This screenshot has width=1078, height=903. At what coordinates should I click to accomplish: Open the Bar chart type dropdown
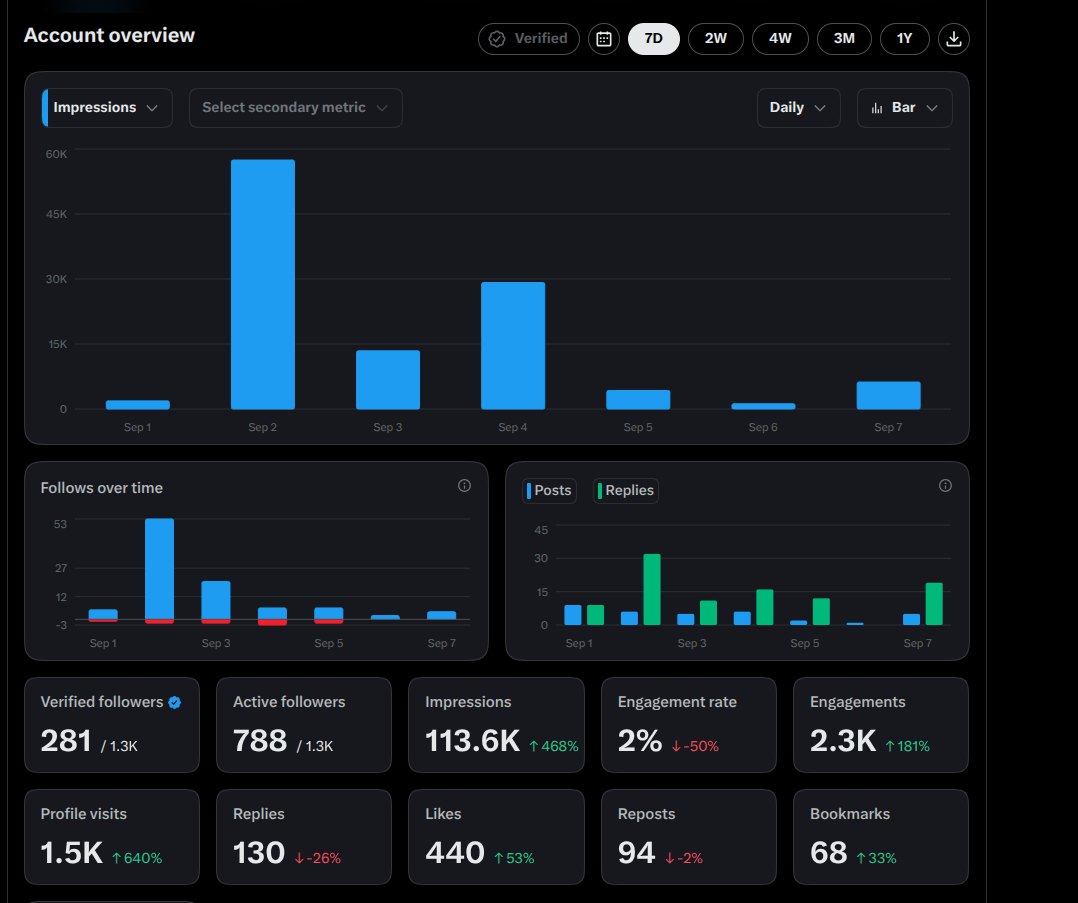[x=905, y=108]
